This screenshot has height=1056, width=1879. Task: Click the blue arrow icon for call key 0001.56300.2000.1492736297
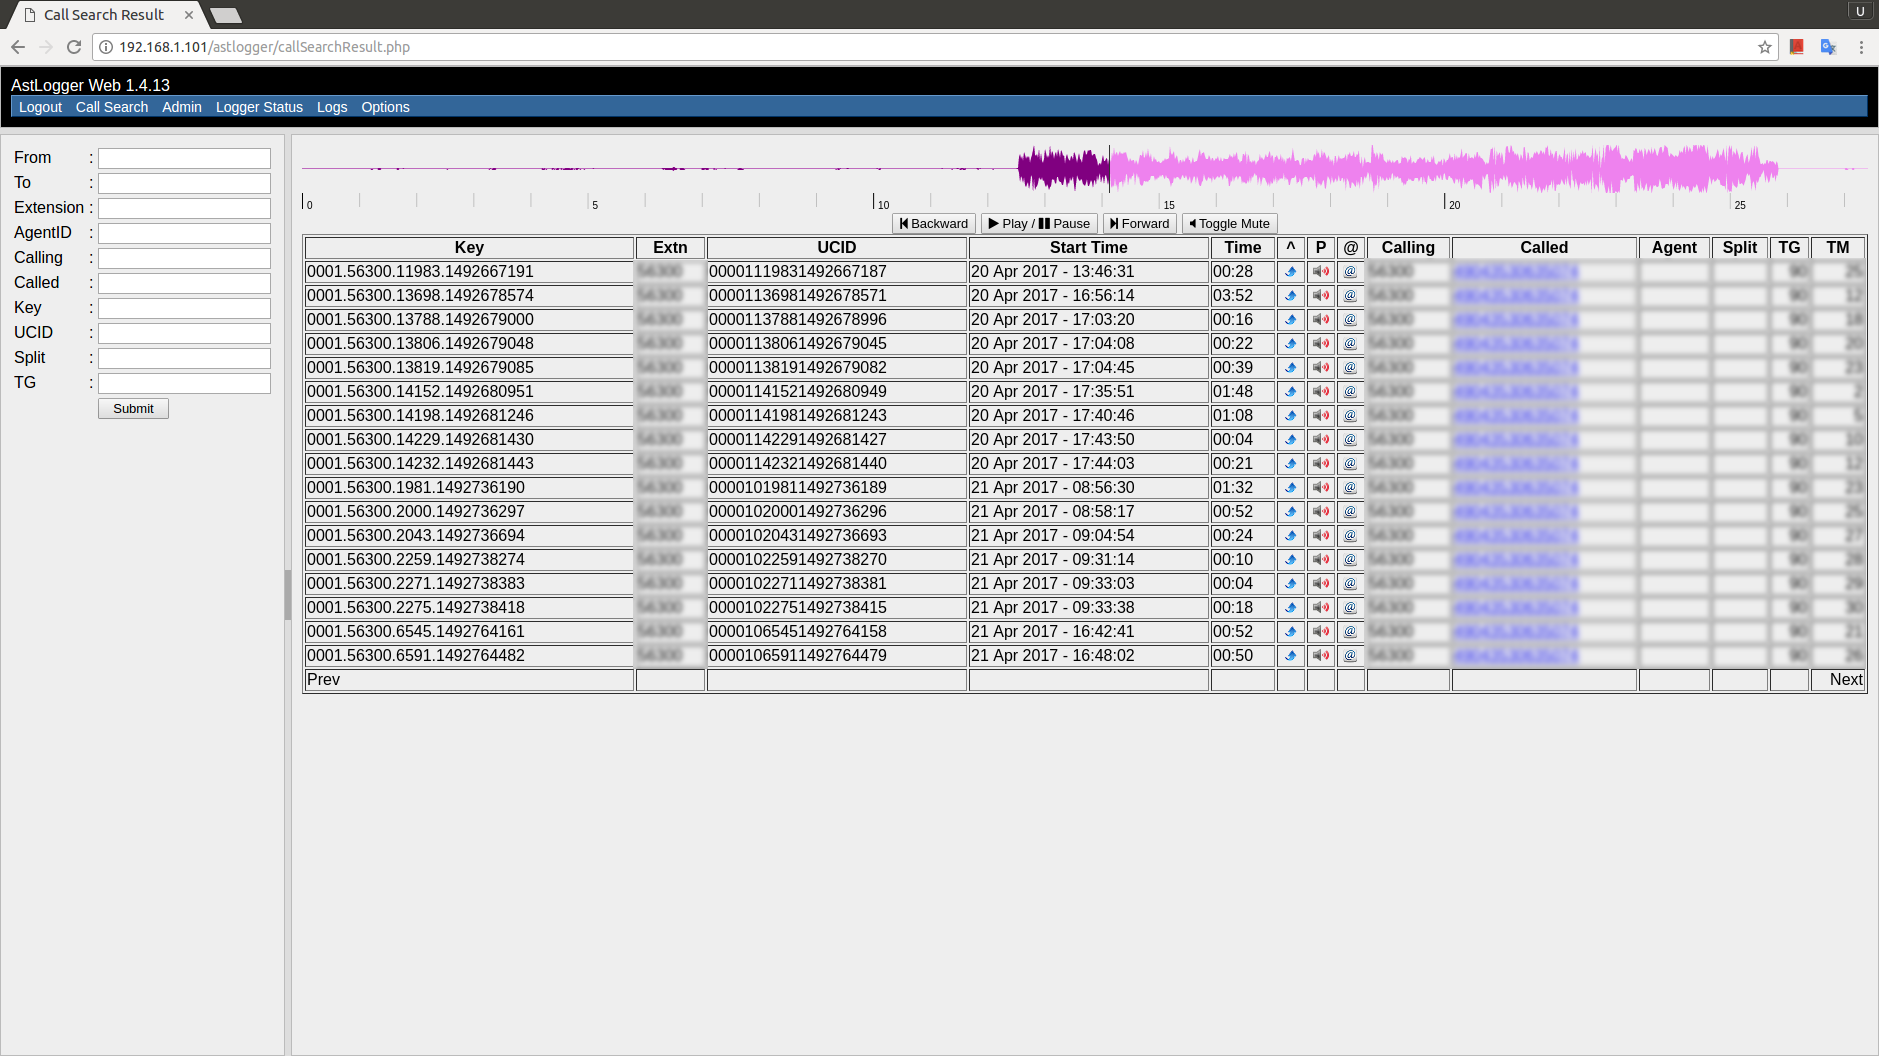point(1291,511)
